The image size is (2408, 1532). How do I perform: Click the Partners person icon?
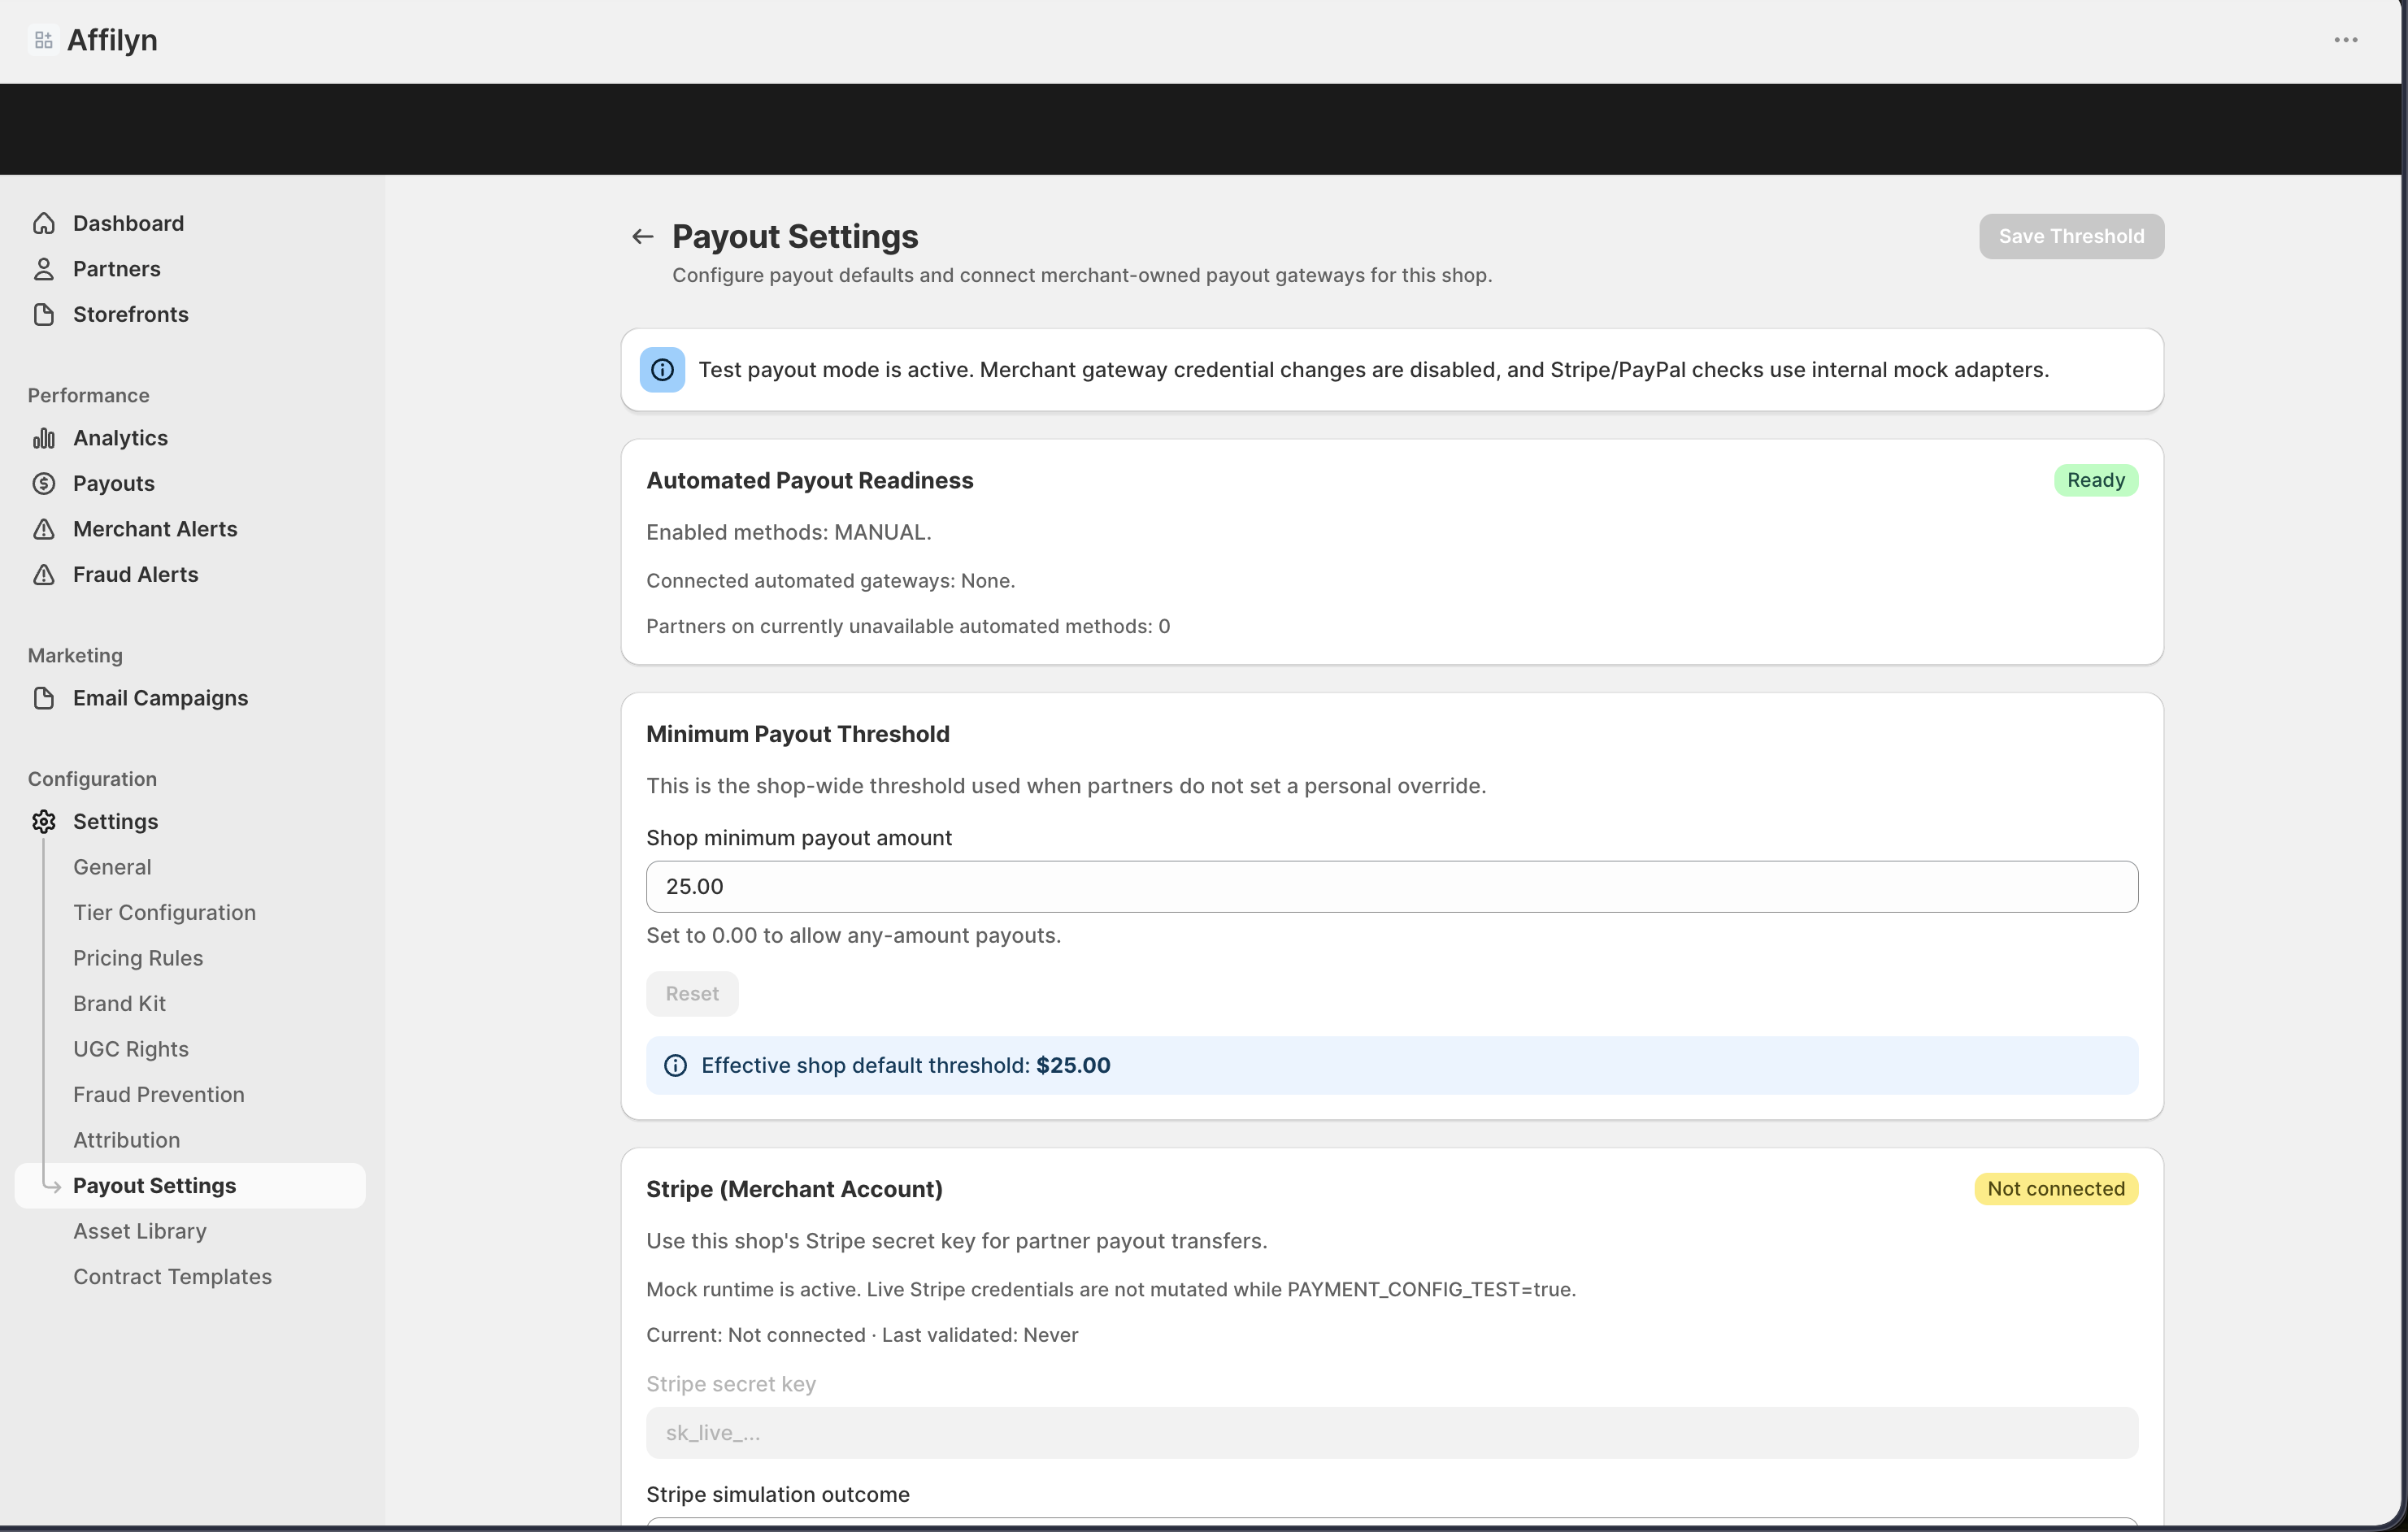tap(44, 269)
